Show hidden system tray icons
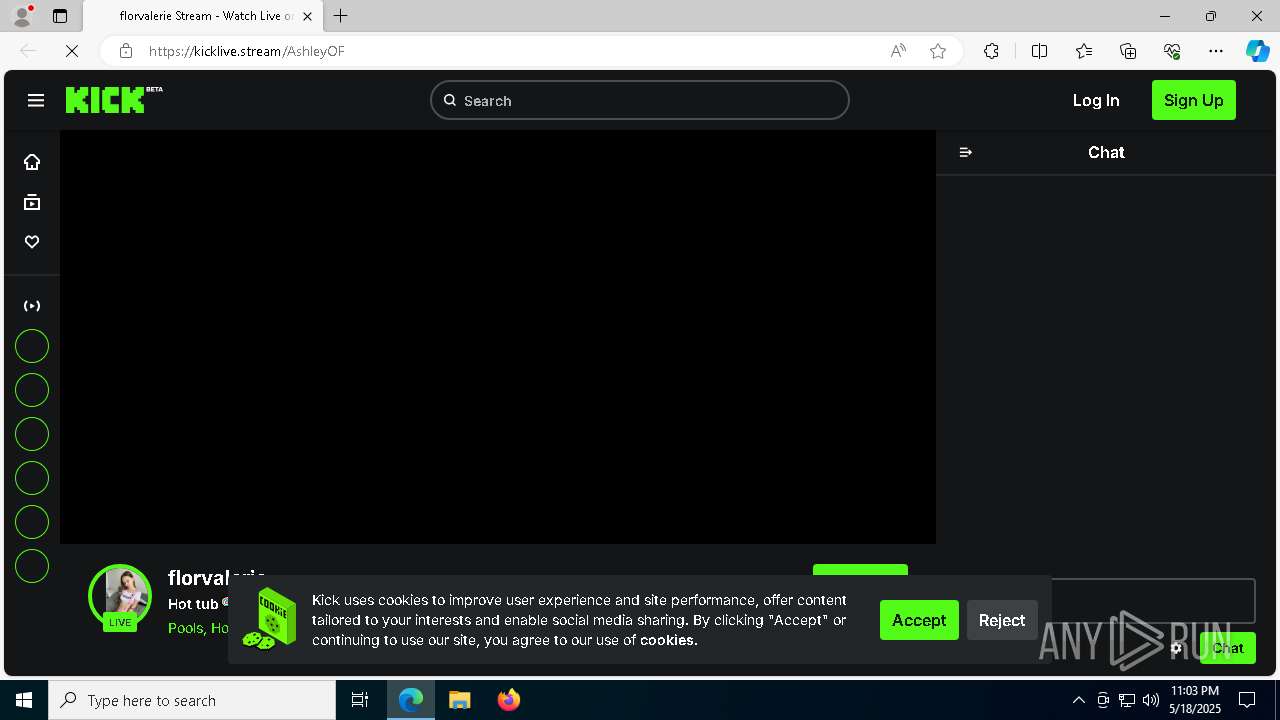 pos(1078,700)
